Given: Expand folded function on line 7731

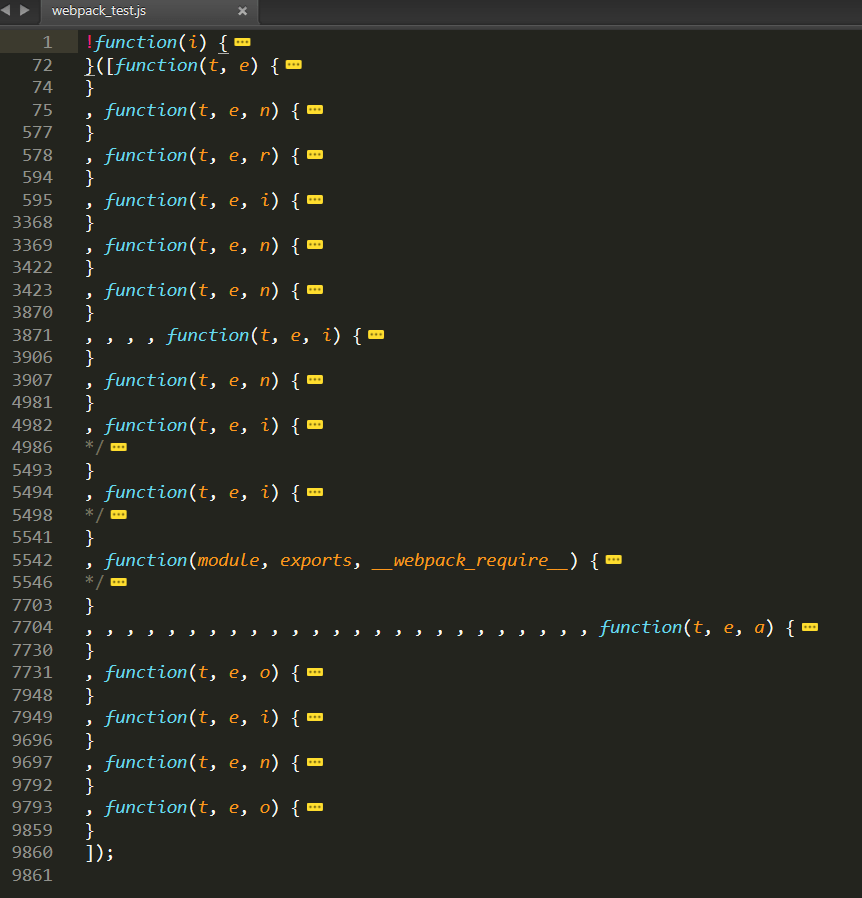Looking at the screenshot, I should click(315, 672).
